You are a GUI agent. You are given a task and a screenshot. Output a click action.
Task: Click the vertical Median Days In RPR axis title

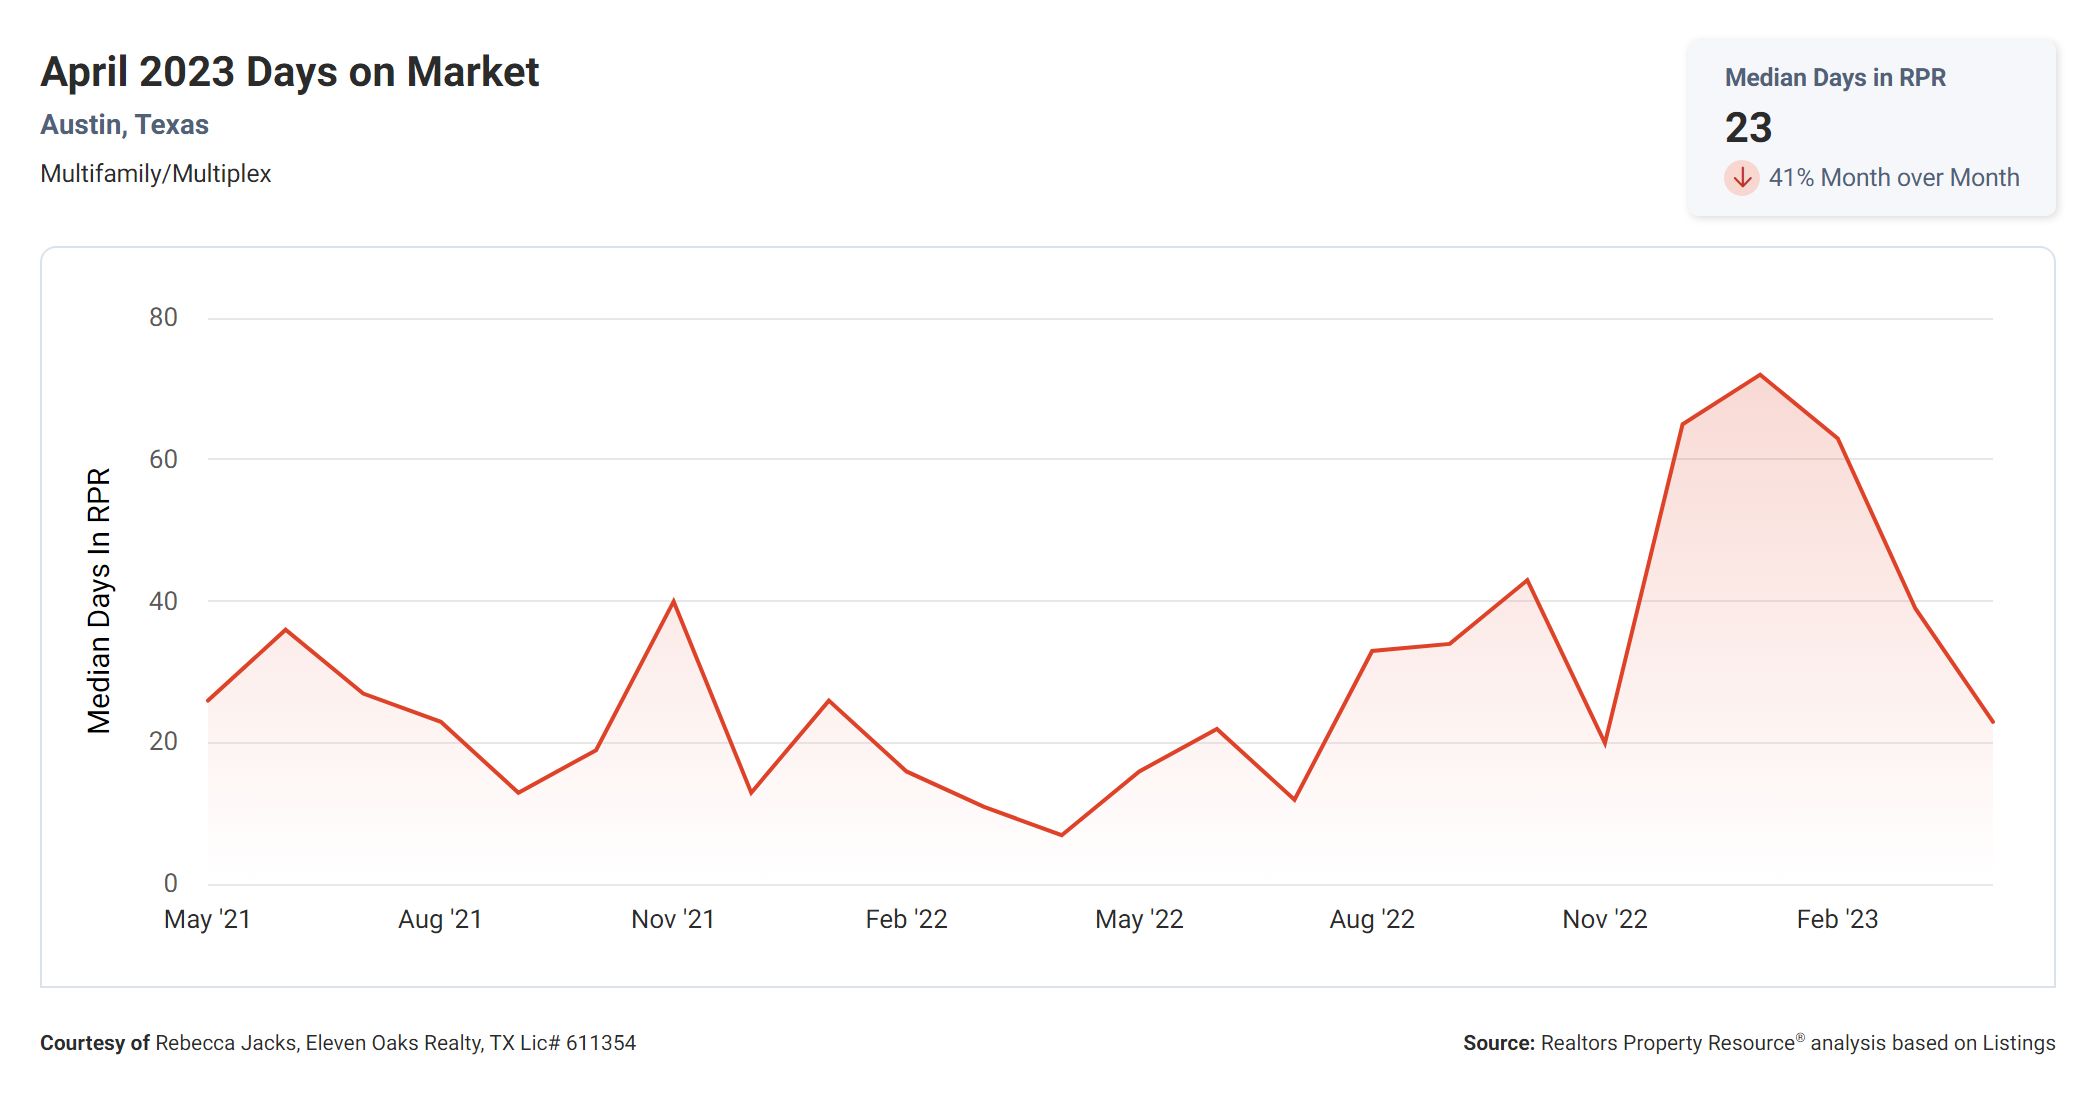[x=99, y=600]
